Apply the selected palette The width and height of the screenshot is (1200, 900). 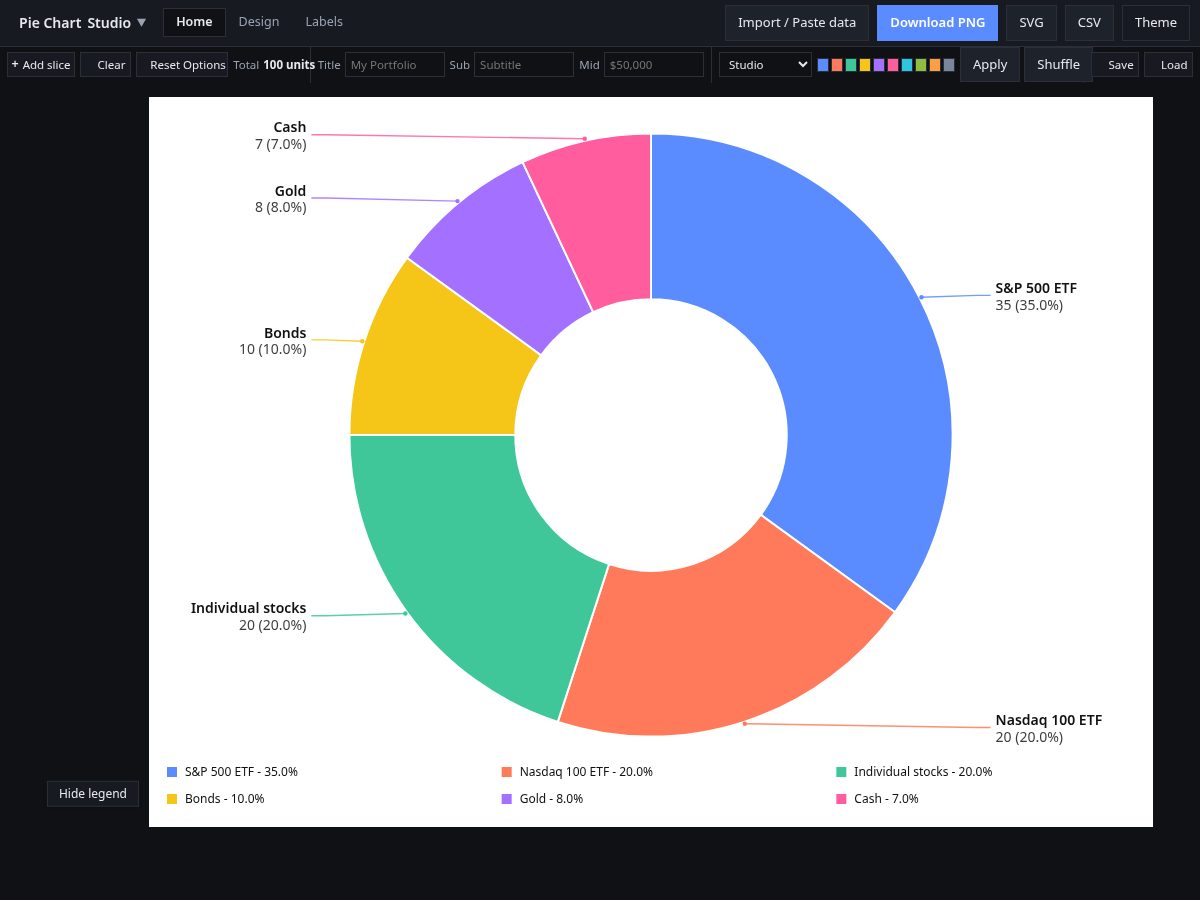tap(990, 65)
